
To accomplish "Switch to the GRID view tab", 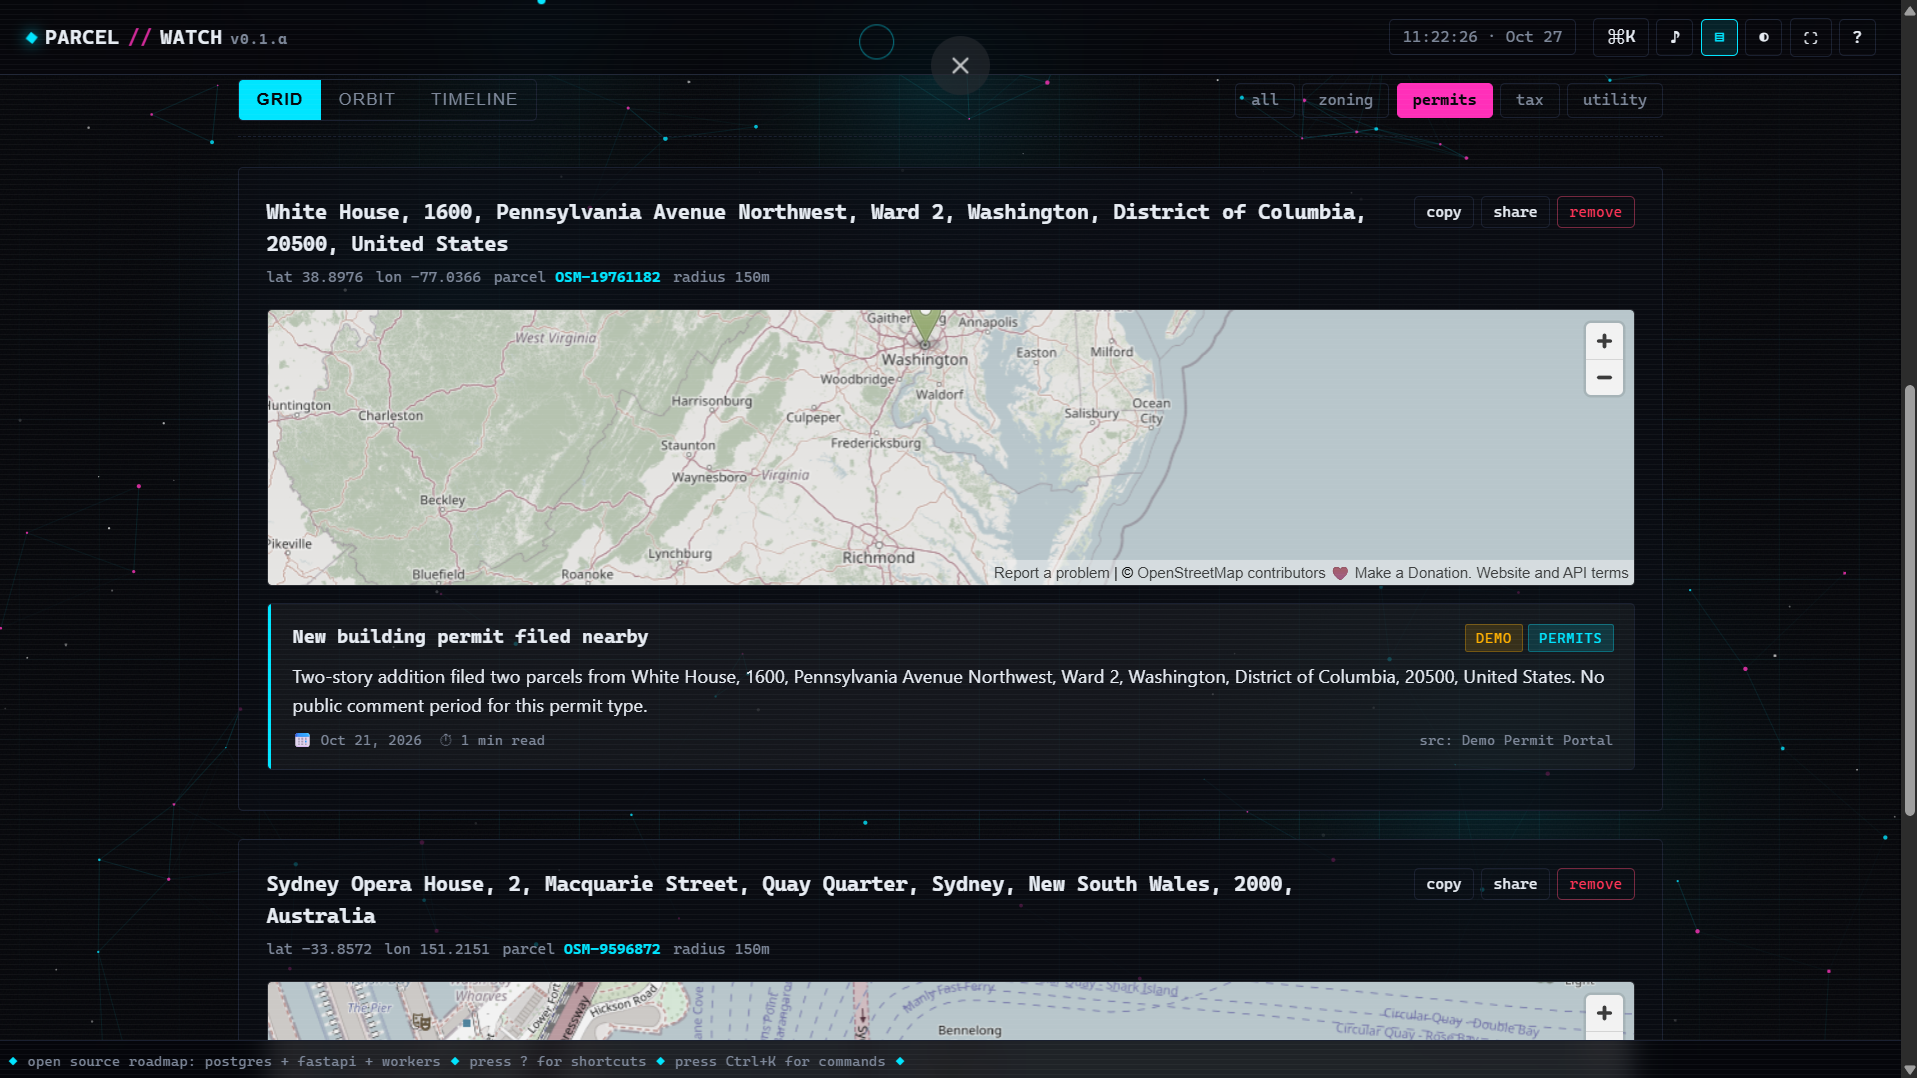I will tap(280, 100).
